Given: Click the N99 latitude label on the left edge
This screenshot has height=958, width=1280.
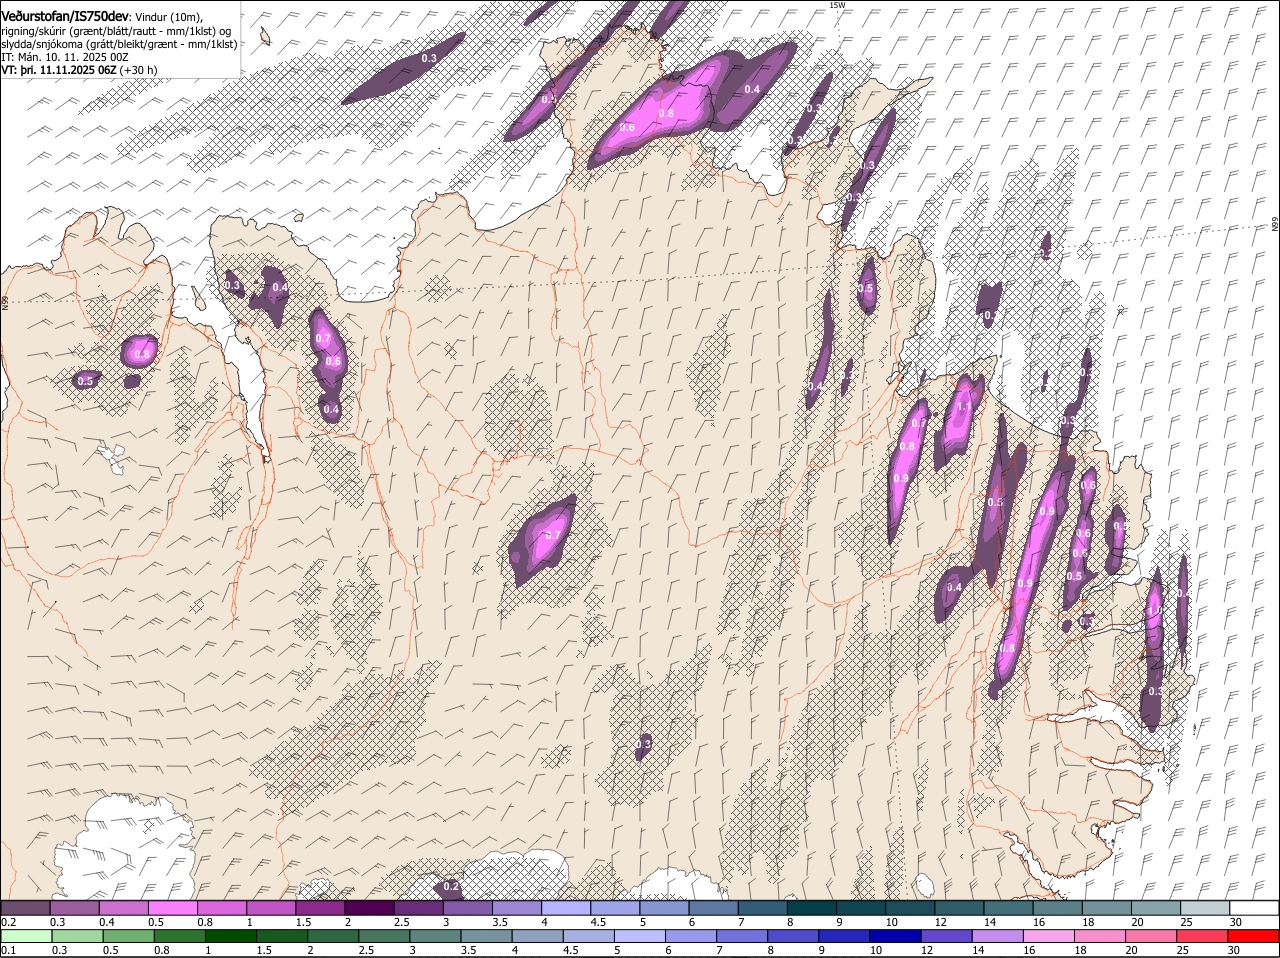Looking at the screenshot, I should click(5, 301).
